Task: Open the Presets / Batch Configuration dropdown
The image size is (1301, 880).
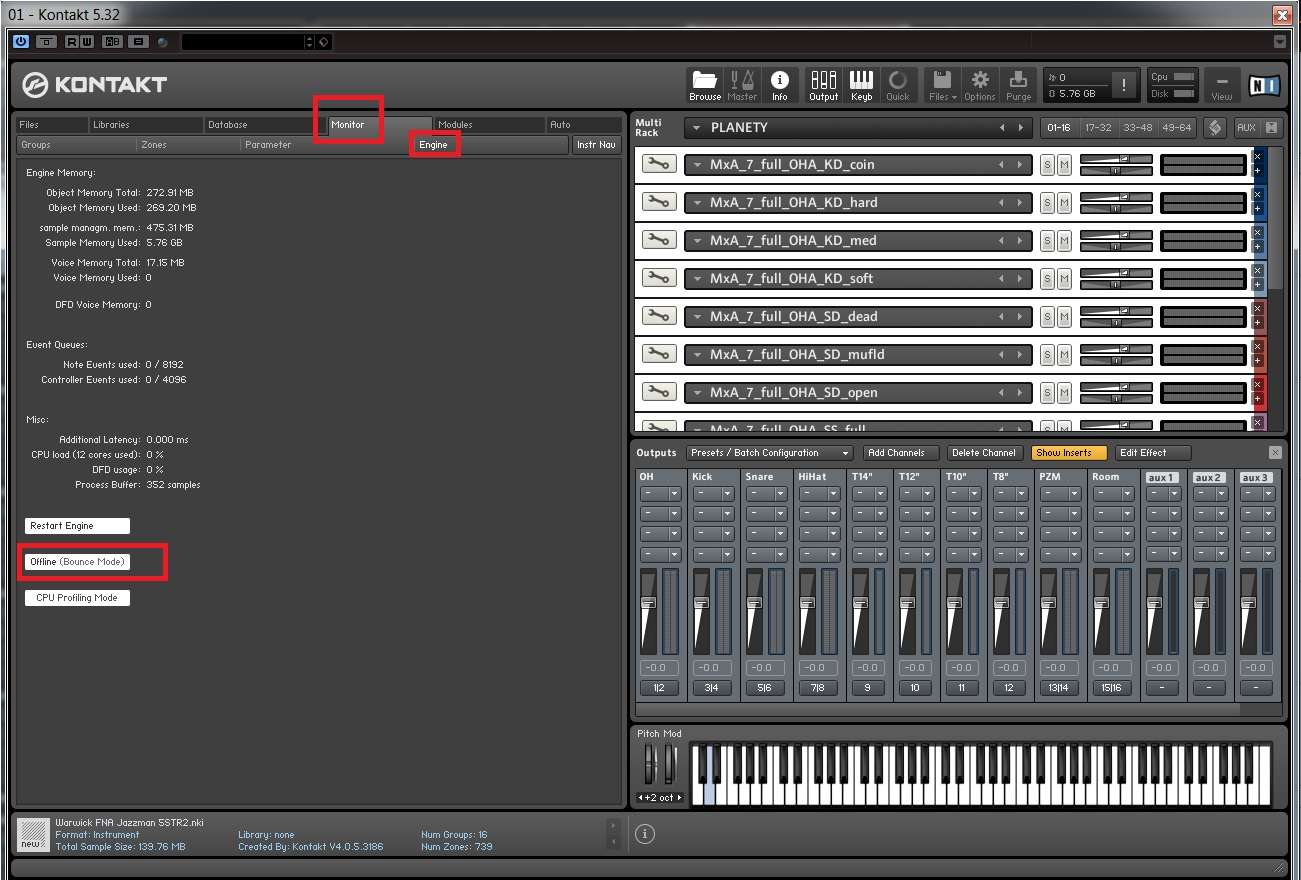Action: pyautogui.click(x=769, y=453)
